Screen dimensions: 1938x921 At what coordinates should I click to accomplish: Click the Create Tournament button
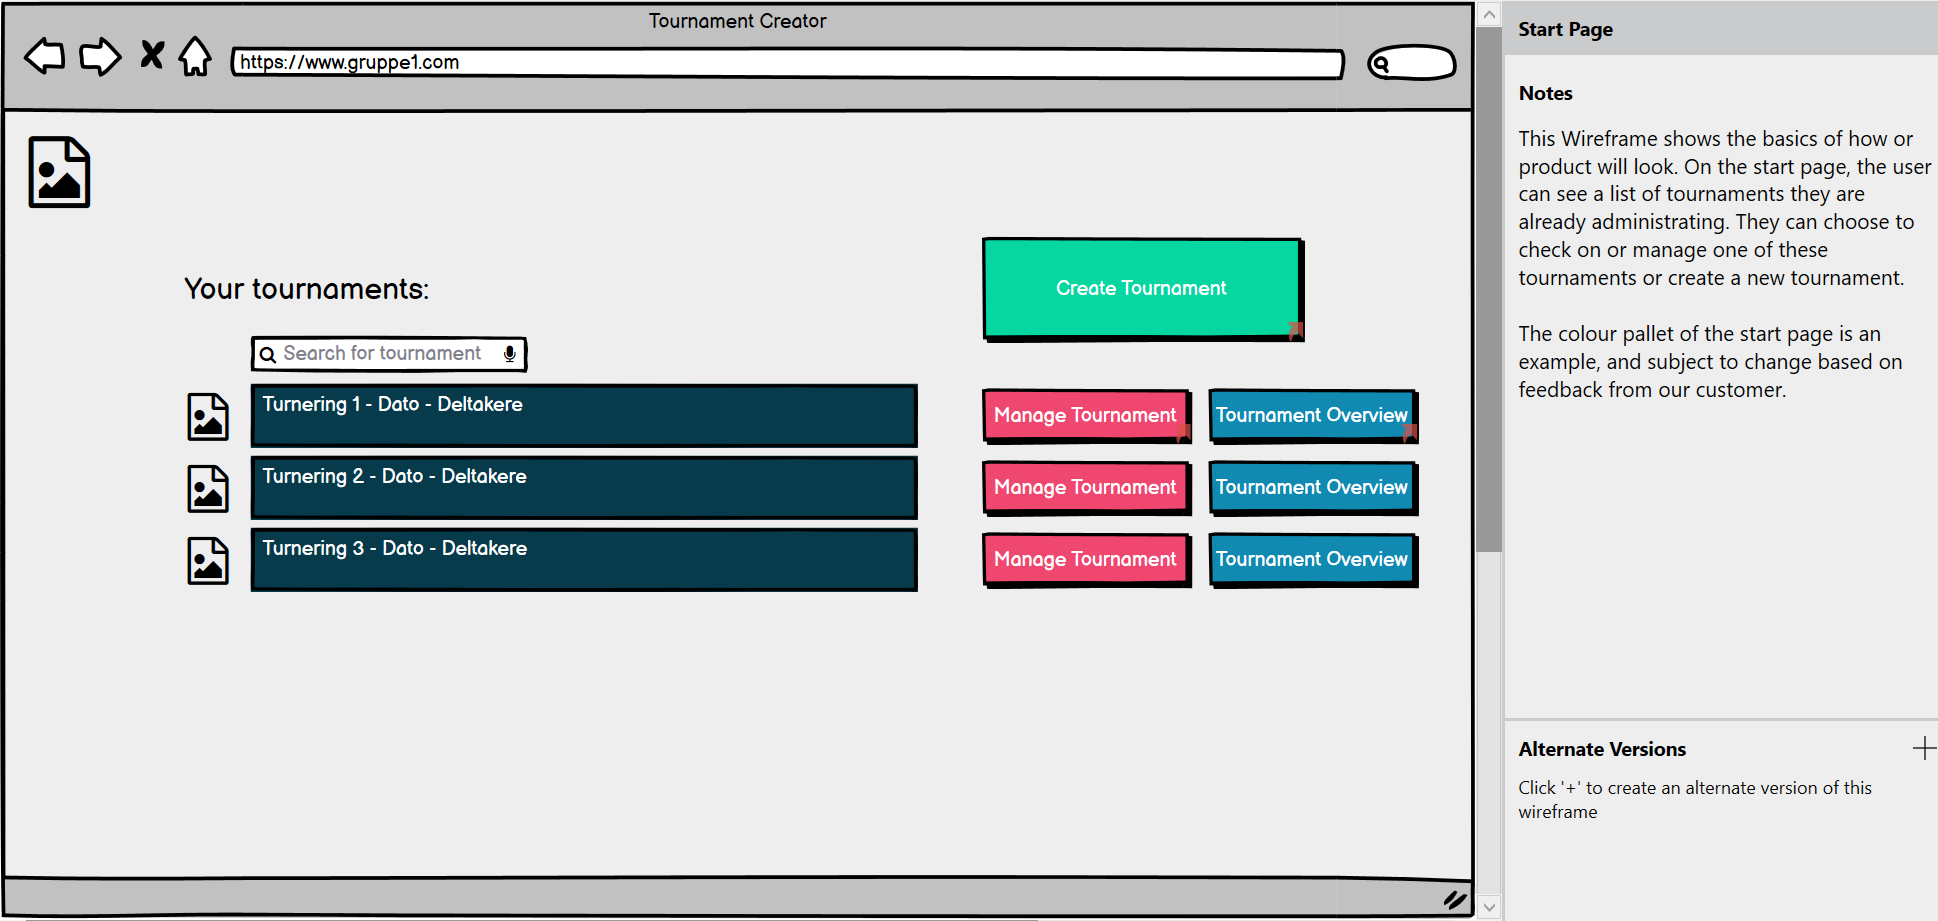[1141, 288]
